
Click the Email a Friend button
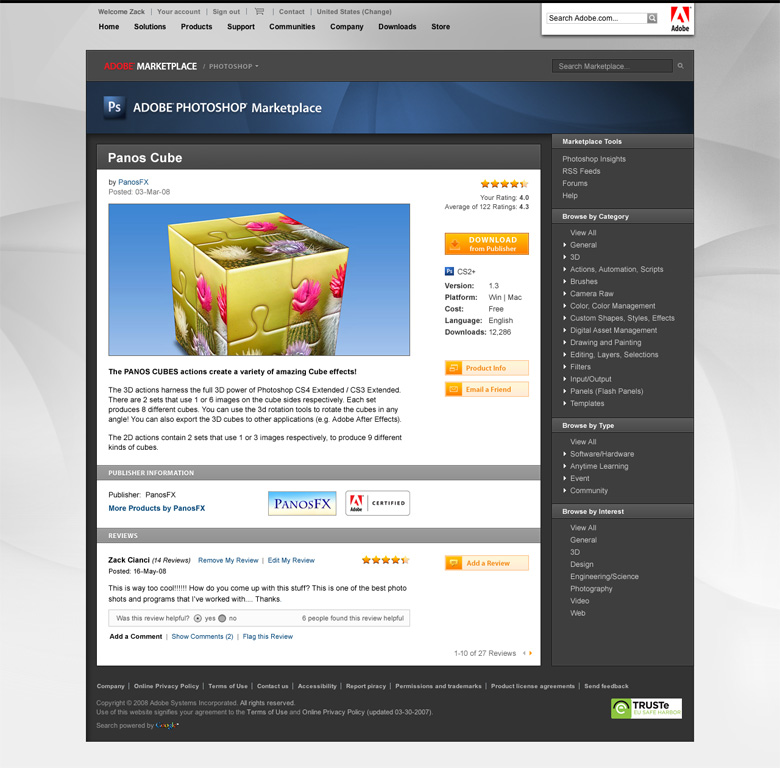pos(487,389)
